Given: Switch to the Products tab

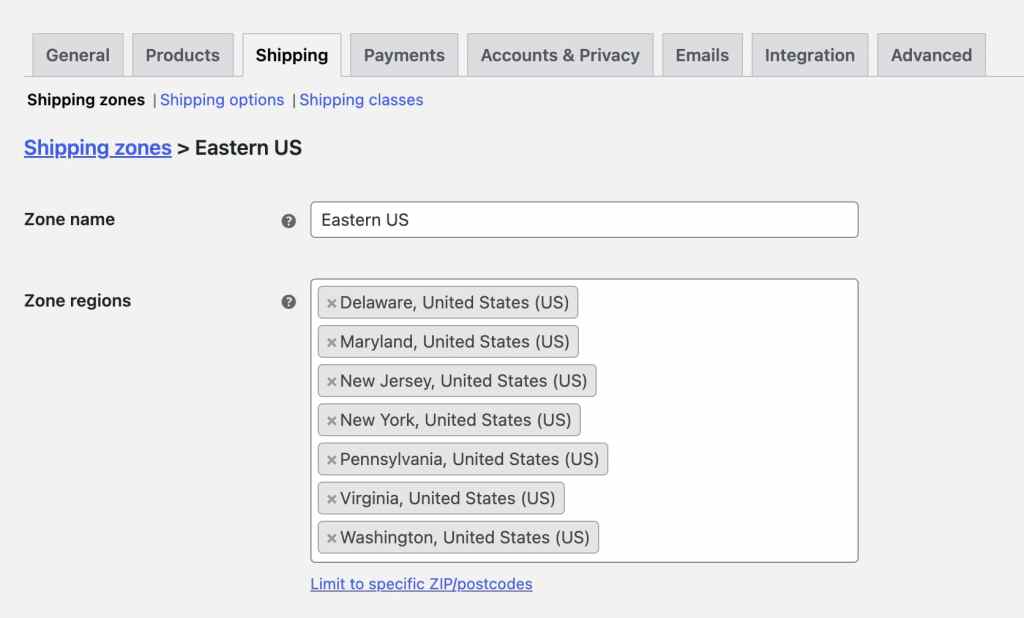Looking at the screenshot, I should 182,55.
